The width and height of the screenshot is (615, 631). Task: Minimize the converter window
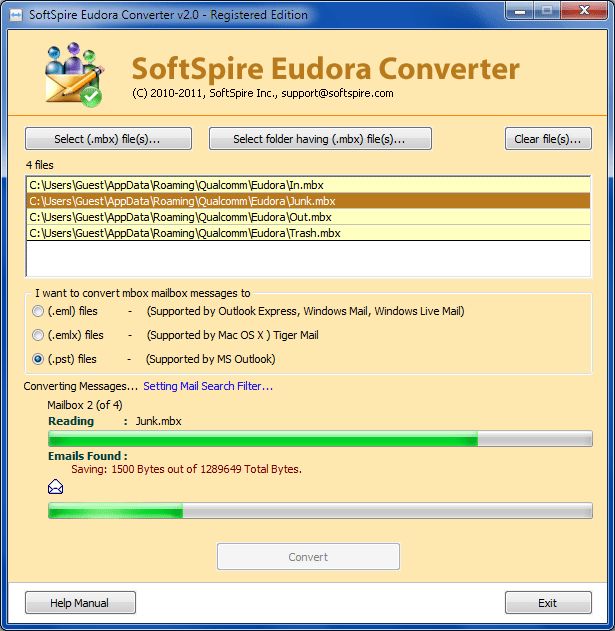pos(520,11)
